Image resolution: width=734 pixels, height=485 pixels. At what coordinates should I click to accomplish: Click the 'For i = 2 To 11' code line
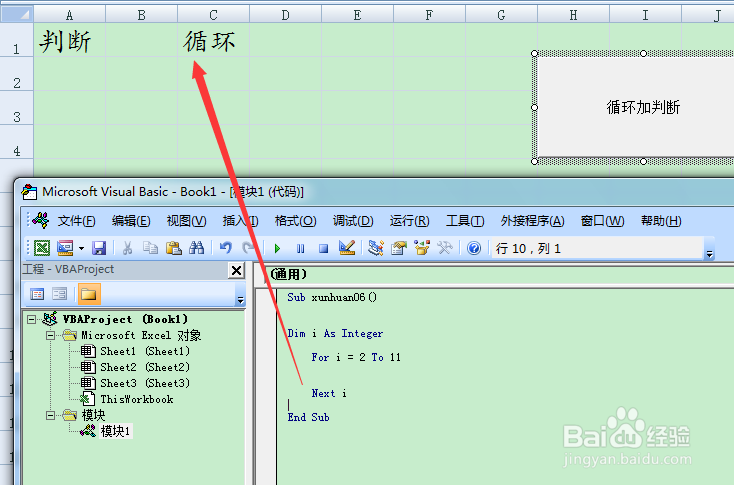click(356, 357)
